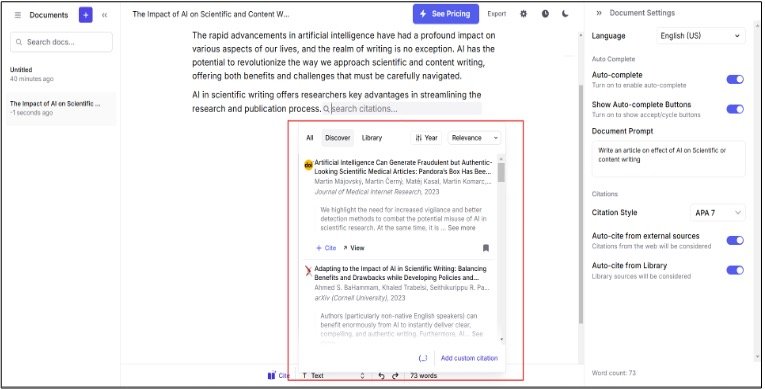This screenshot has height=390, width=765.
Task: Open the Citation Style APA 7 dropdown
Action: (x=718, y=213)
